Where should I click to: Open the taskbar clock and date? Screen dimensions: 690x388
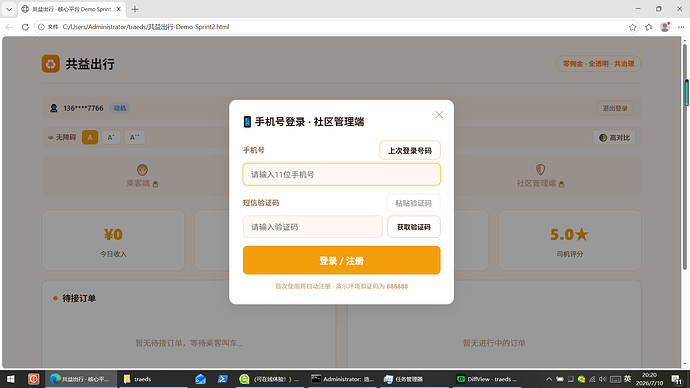pos(649,379)
